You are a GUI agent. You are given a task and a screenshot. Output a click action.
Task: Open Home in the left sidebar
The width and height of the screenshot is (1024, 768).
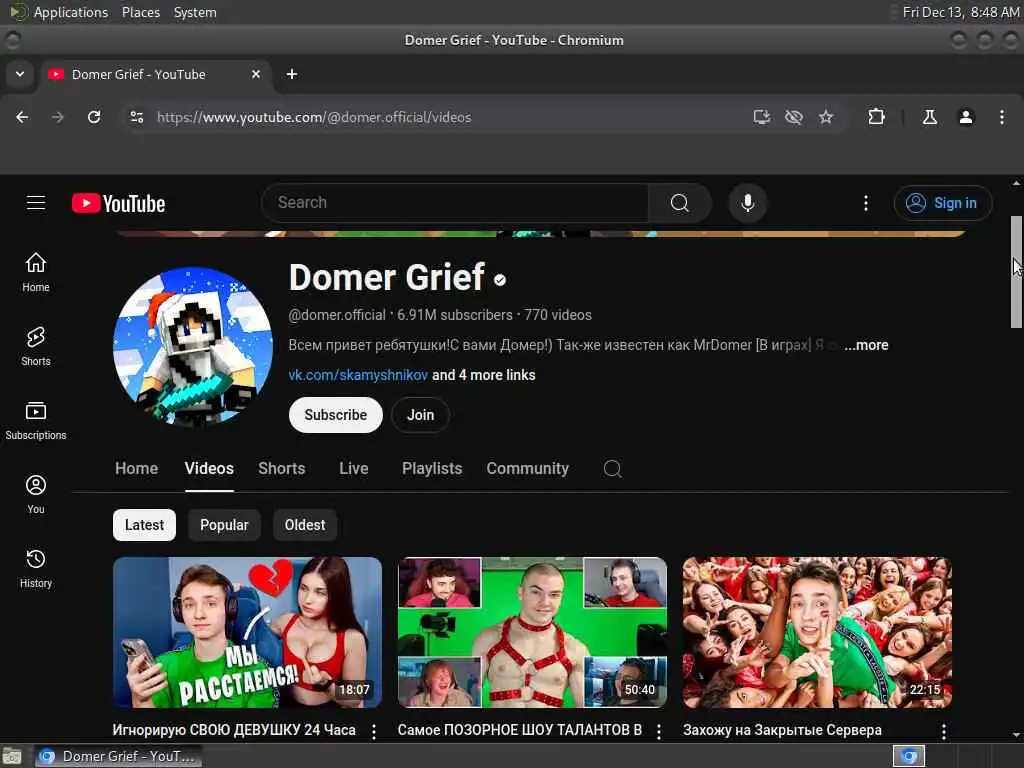[x=36, y=272]
